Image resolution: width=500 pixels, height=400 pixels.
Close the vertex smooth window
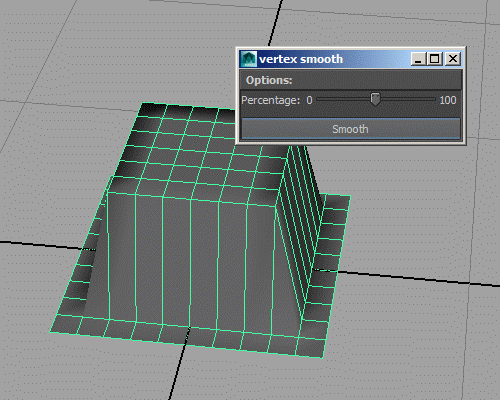coord(453,59)
